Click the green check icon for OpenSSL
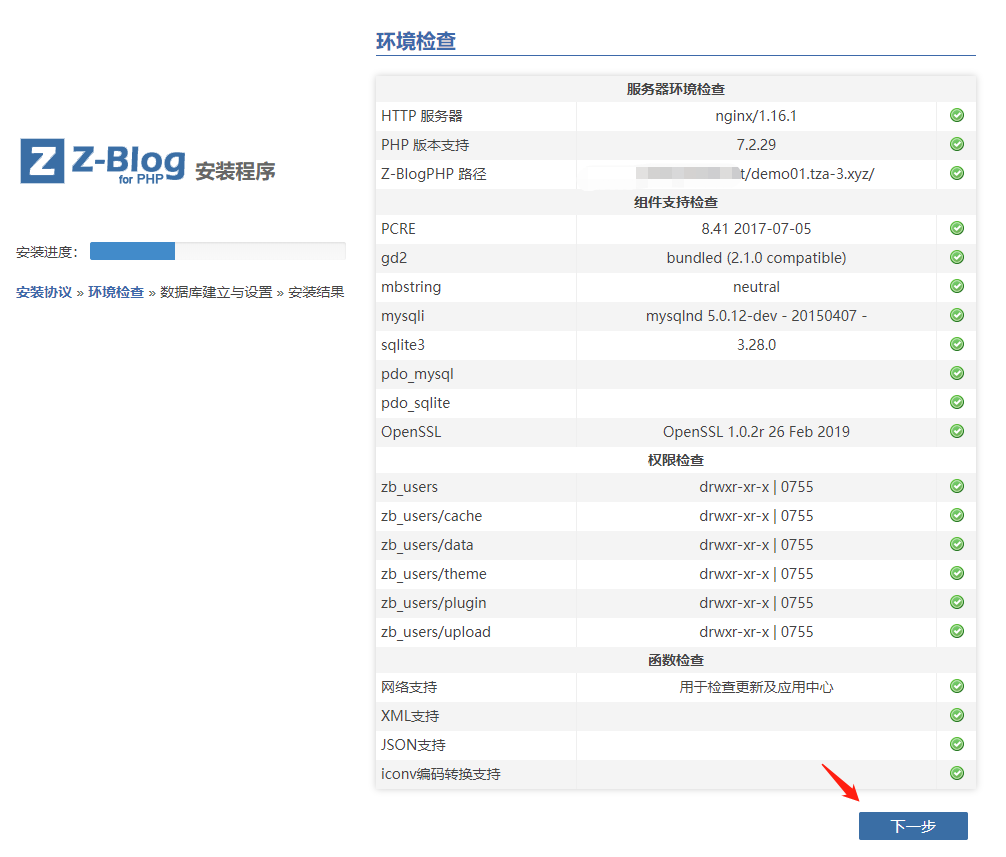Screen dimensions: 1006x857 tap(957, 431)
